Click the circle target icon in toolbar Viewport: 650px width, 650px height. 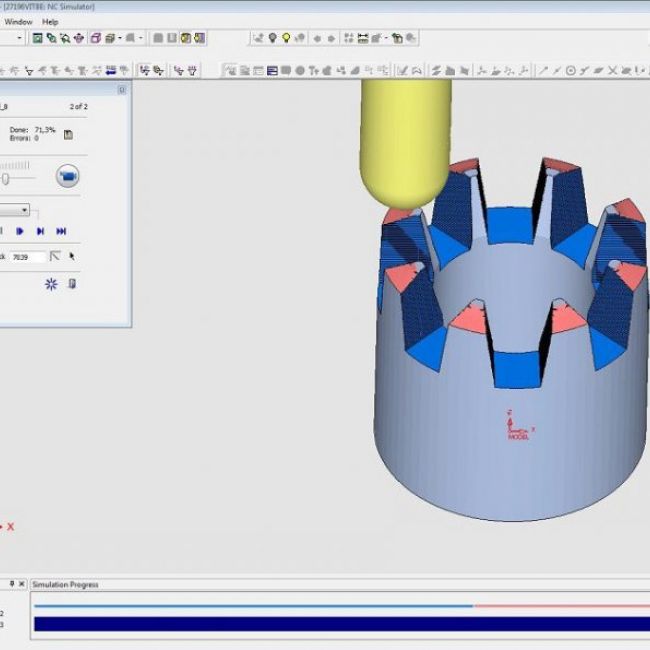[x=570, y=71]
